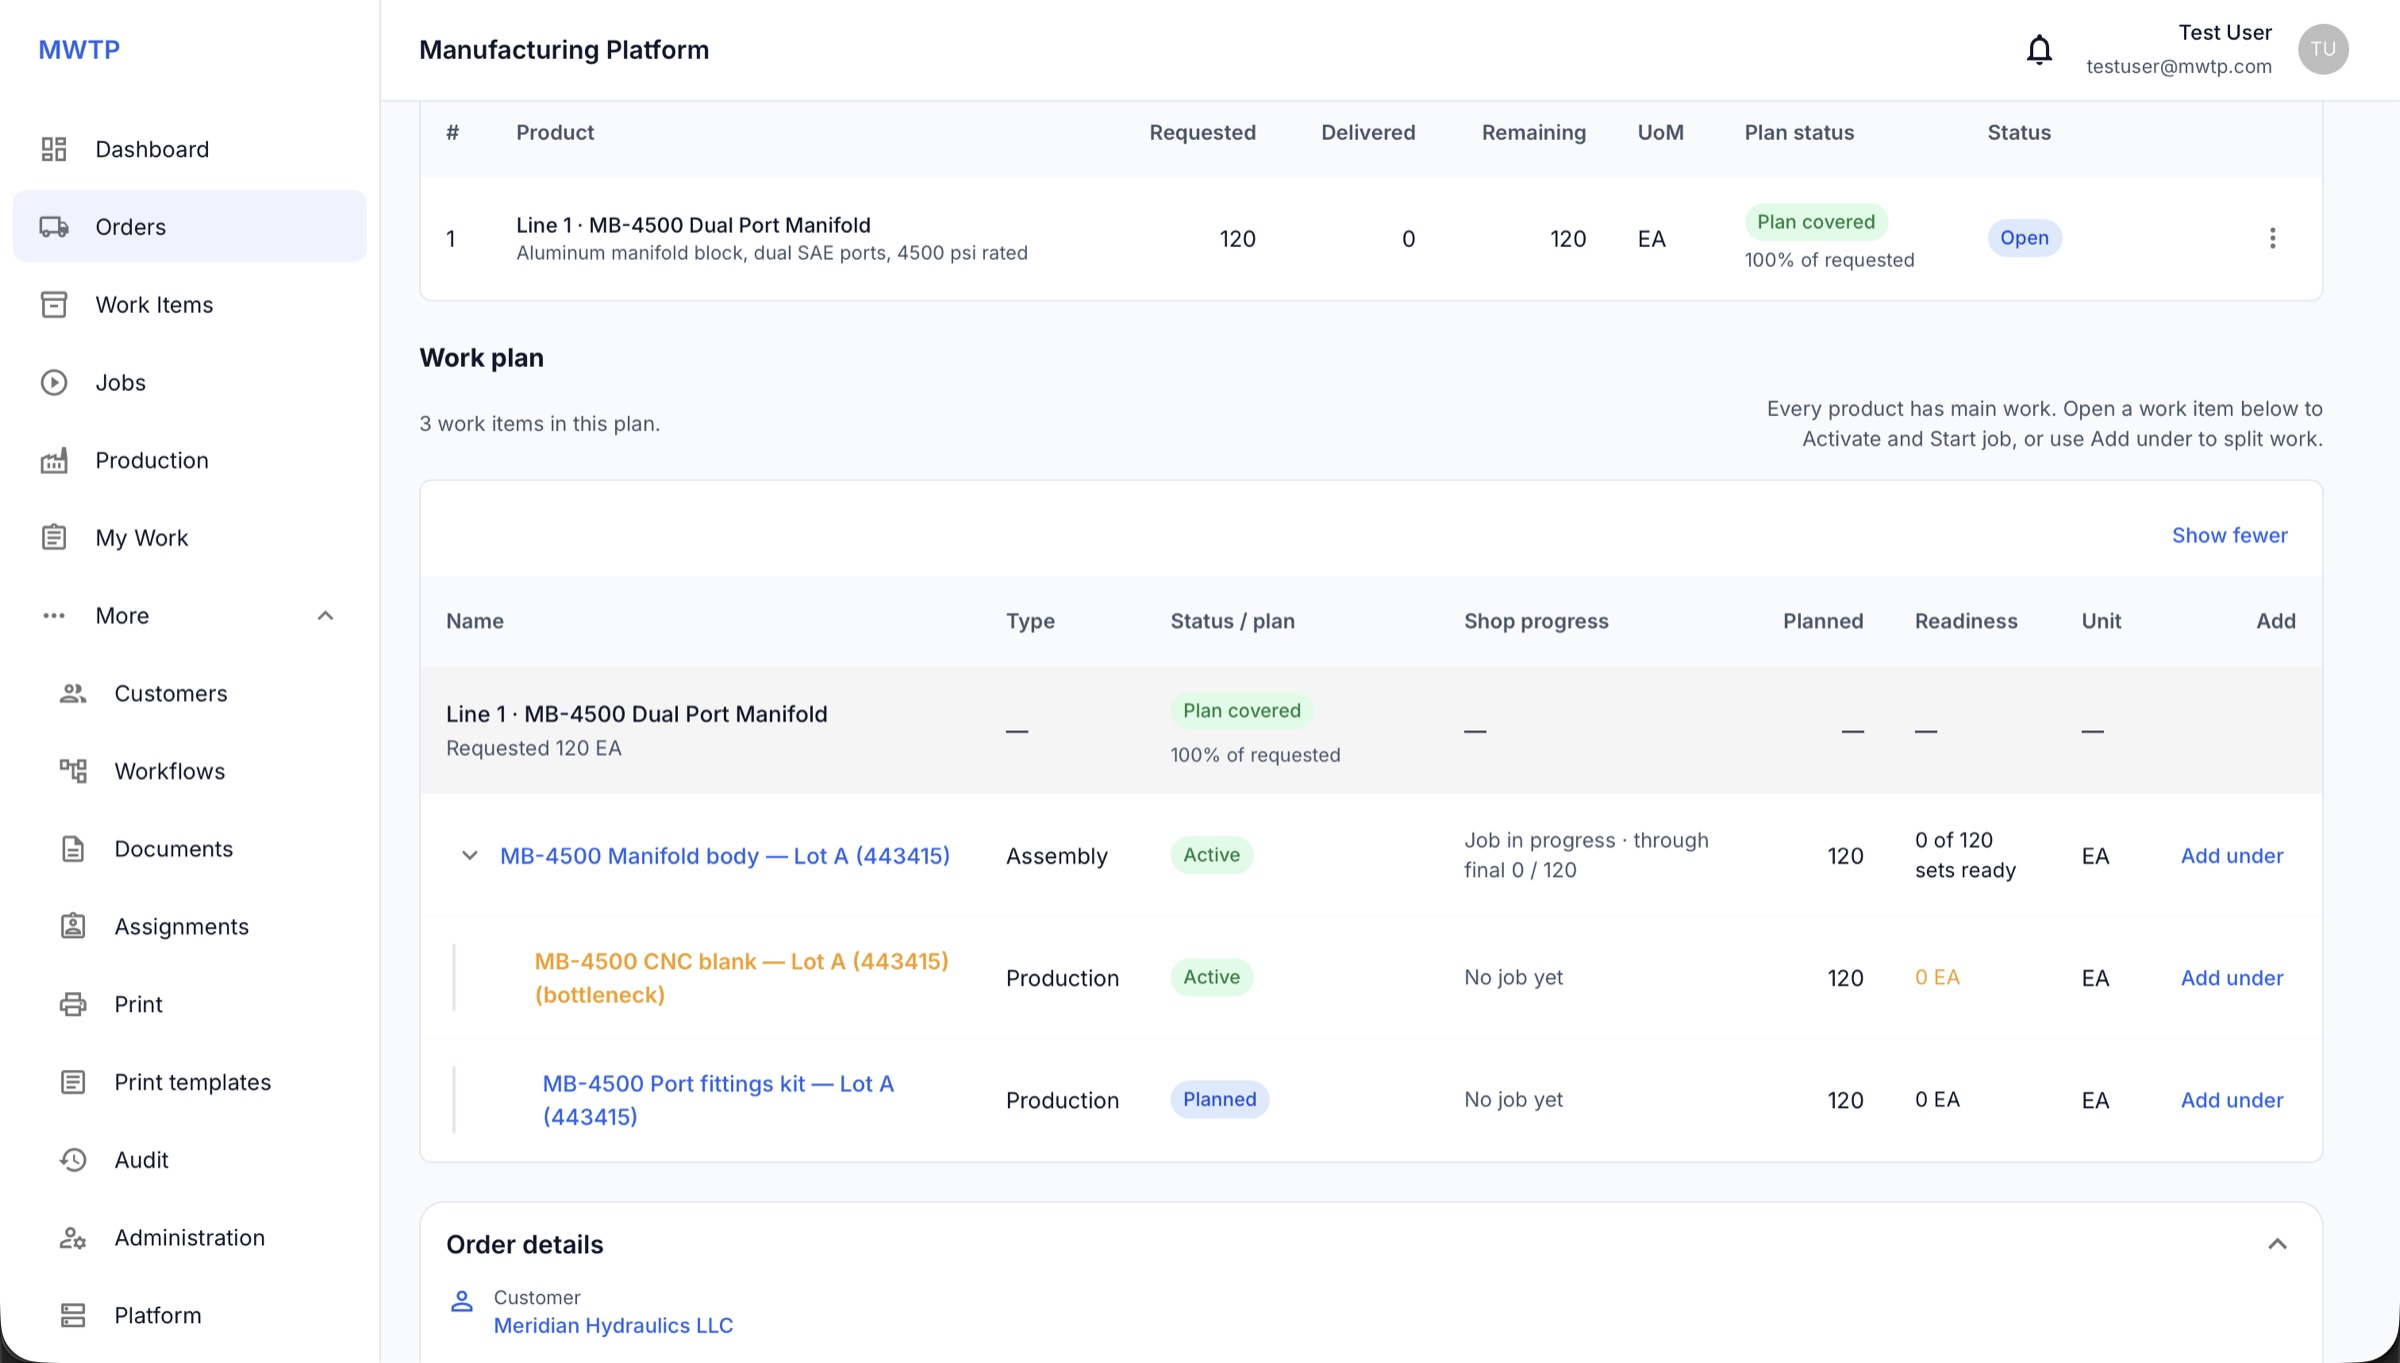The width and height of the screenshot is (2400, 1363).
Task: Click the testuser@mwtp.com email text
Action: point(2179,66)
